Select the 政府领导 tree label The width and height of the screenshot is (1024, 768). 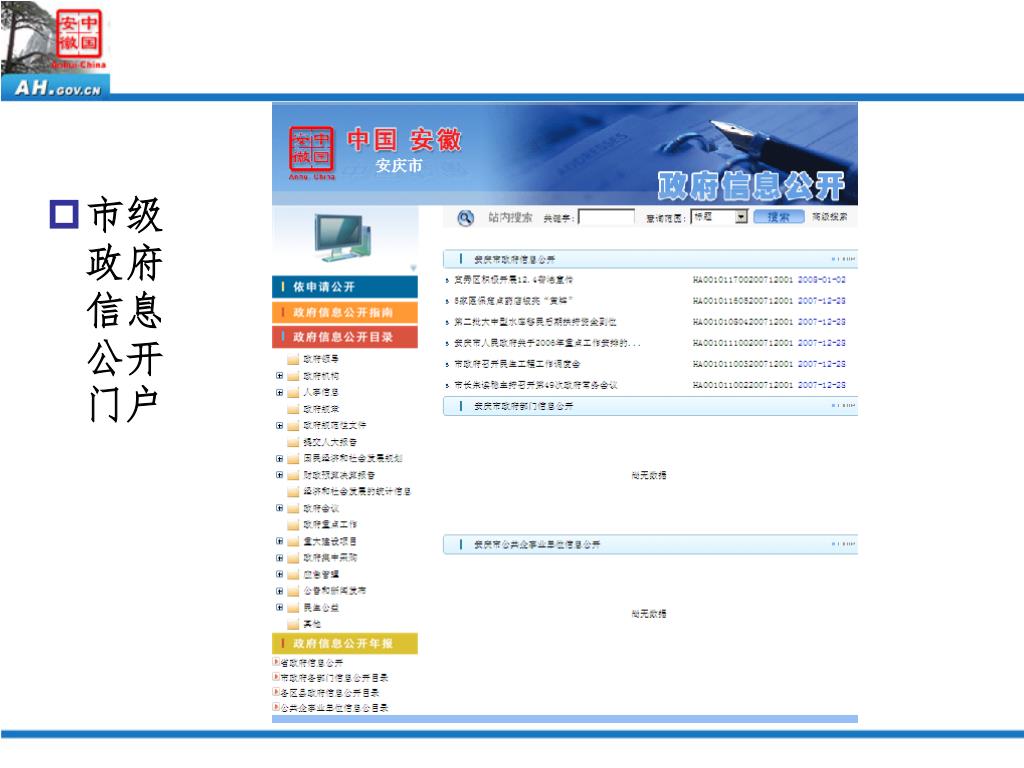click(x=321, y=359)
